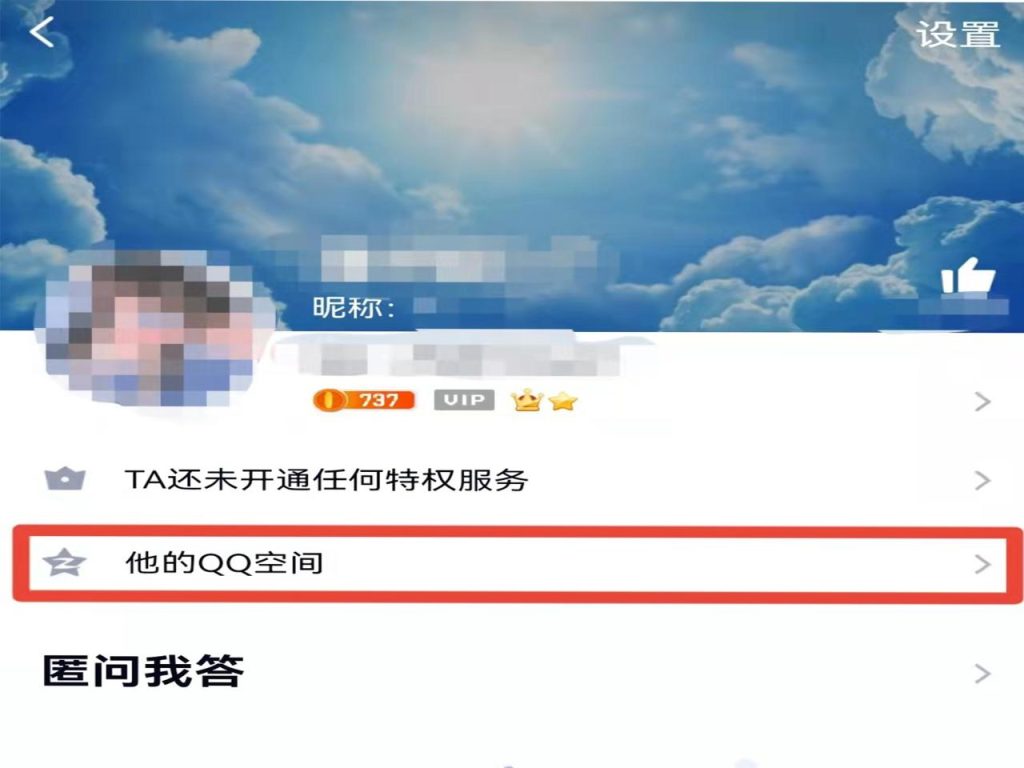Open 他的QQ空间 entry
The width and height of the screenshot is (1024, 768).
pyautogui.click(x=517, y=564)
